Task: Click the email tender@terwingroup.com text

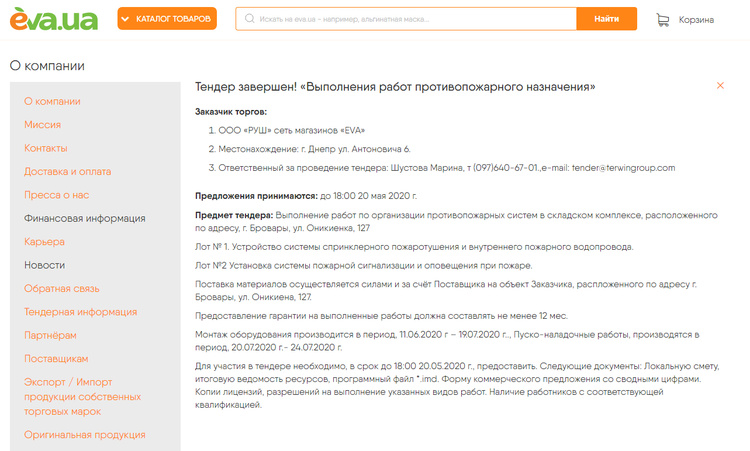Action: click(623, 168)
